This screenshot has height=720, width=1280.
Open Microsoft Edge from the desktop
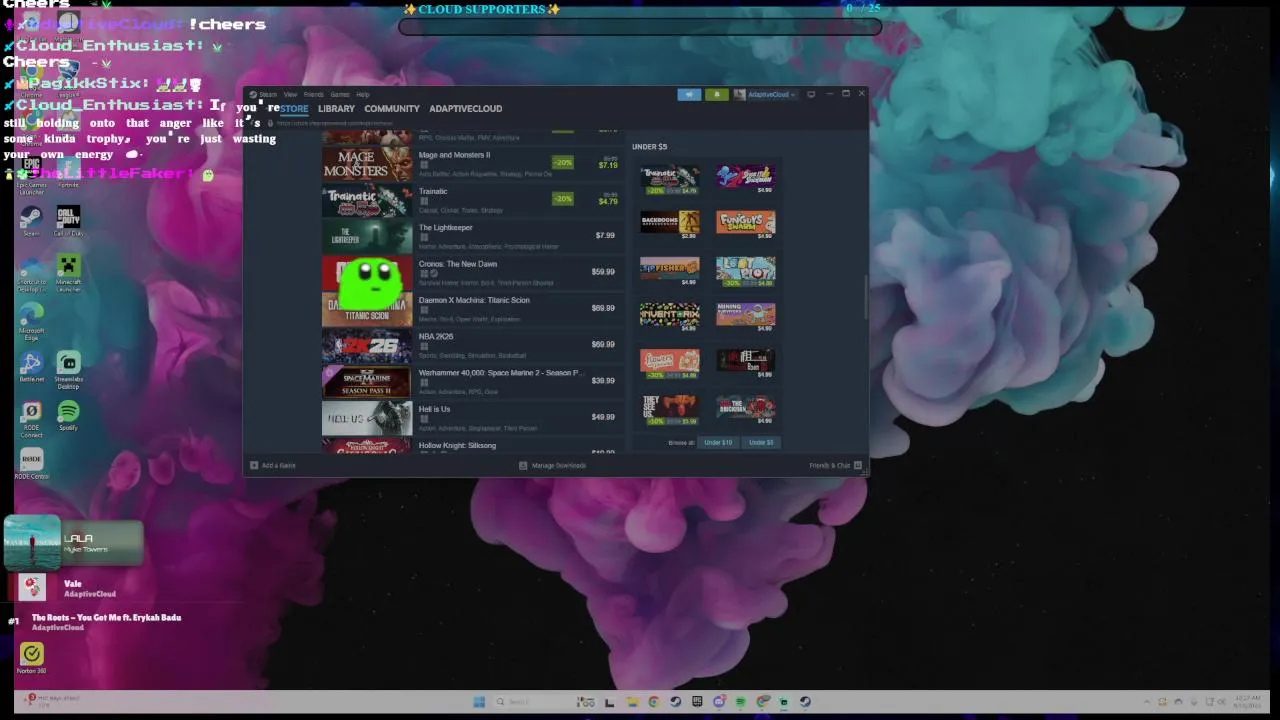pyautogui.click(x=31, y=319)
